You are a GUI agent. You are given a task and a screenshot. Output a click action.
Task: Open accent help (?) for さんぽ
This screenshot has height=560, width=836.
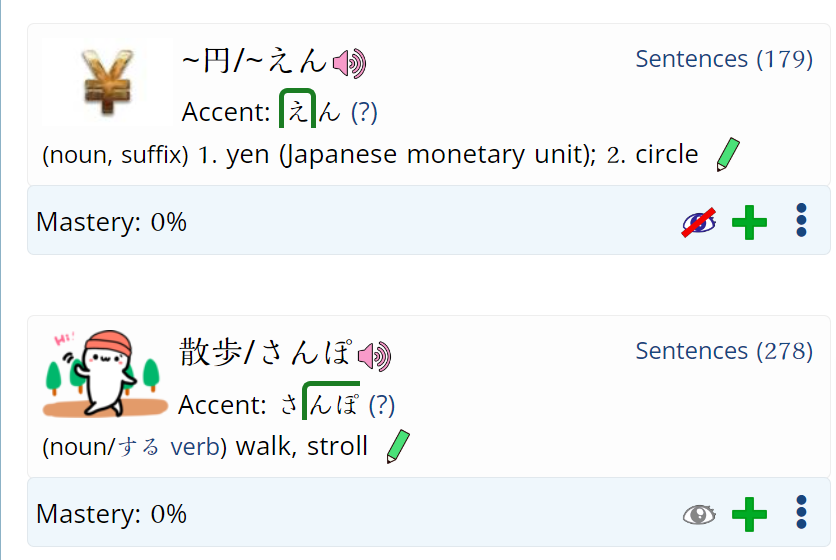pyautogui.click(x=382, y=405)
